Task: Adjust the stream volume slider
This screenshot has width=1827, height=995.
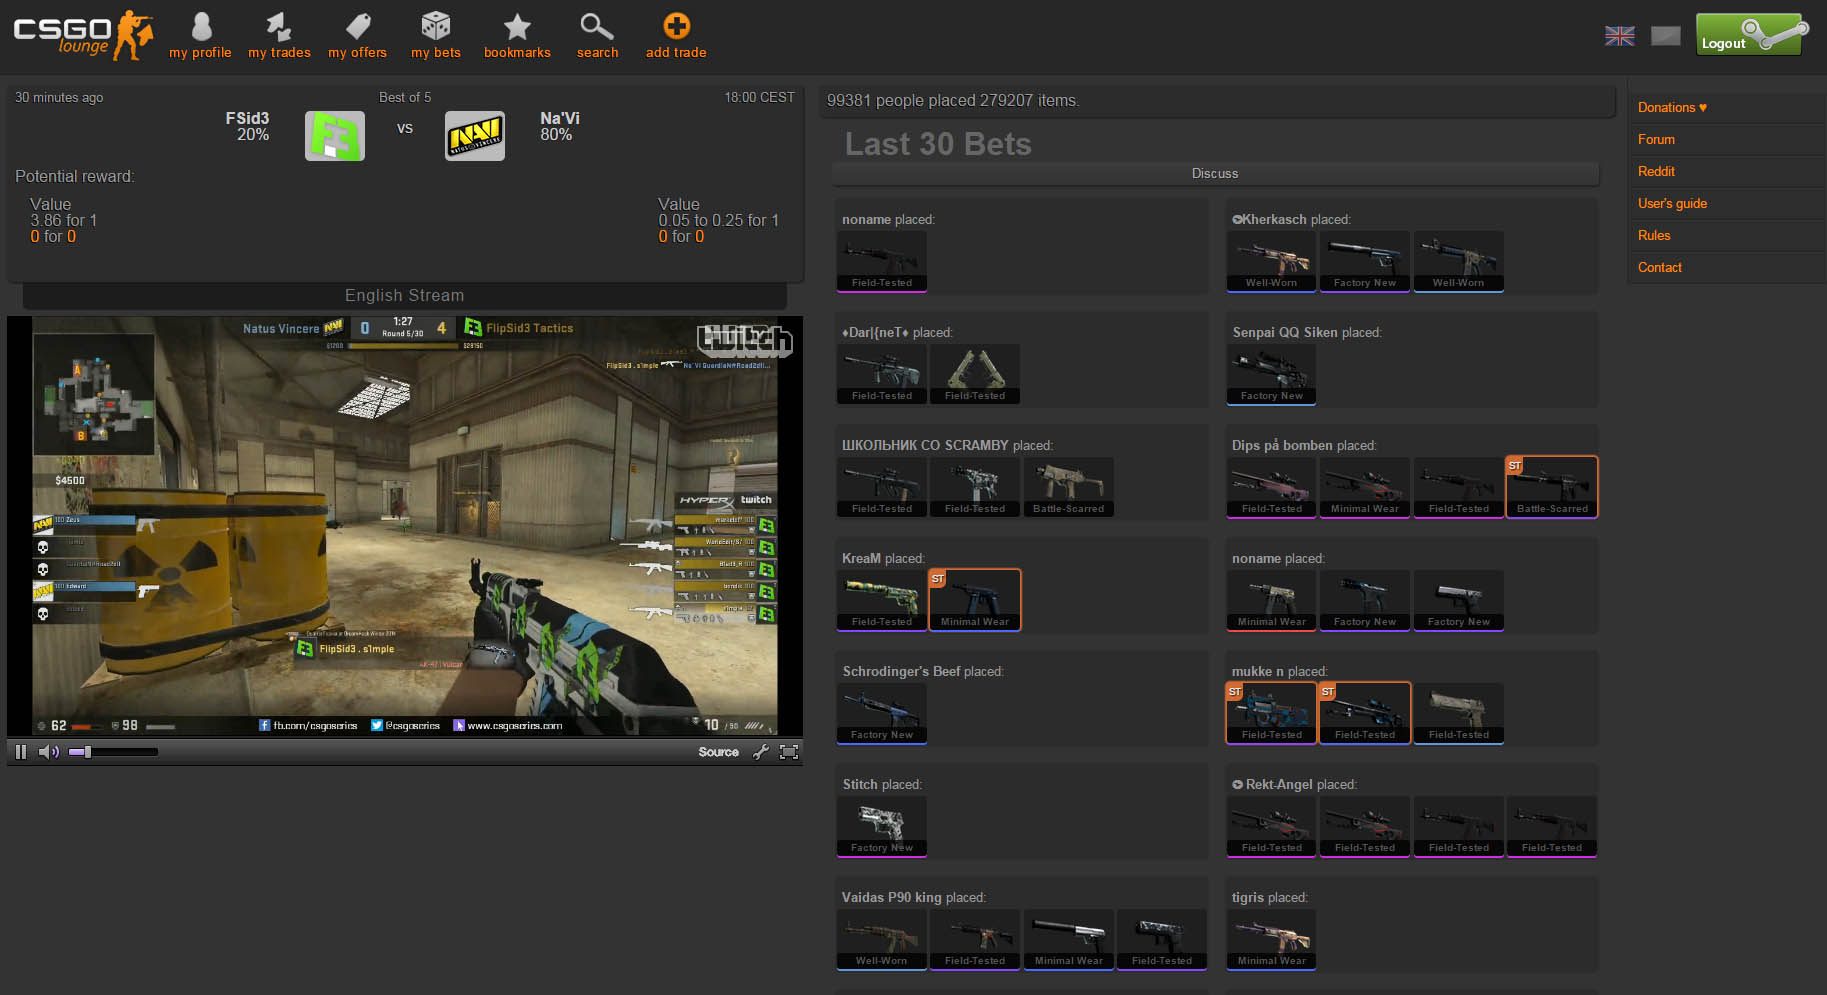Action: [113, 752]
